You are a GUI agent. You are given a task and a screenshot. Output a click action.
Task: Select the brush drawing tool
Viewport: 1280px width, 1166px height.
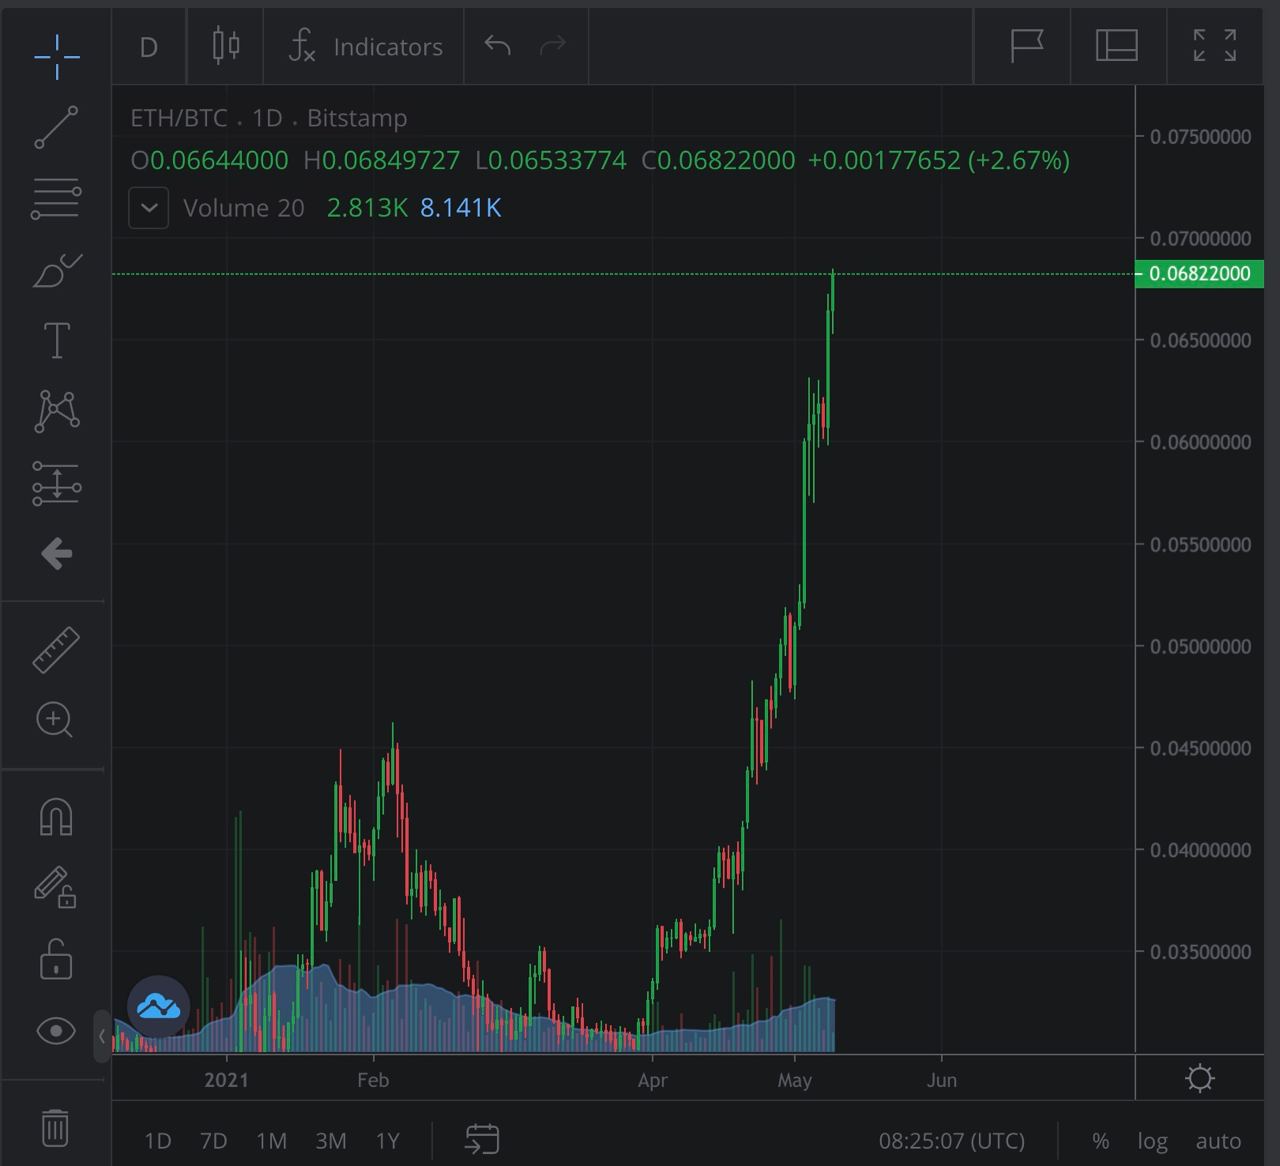pyautogui.click(x=57, y=270)
